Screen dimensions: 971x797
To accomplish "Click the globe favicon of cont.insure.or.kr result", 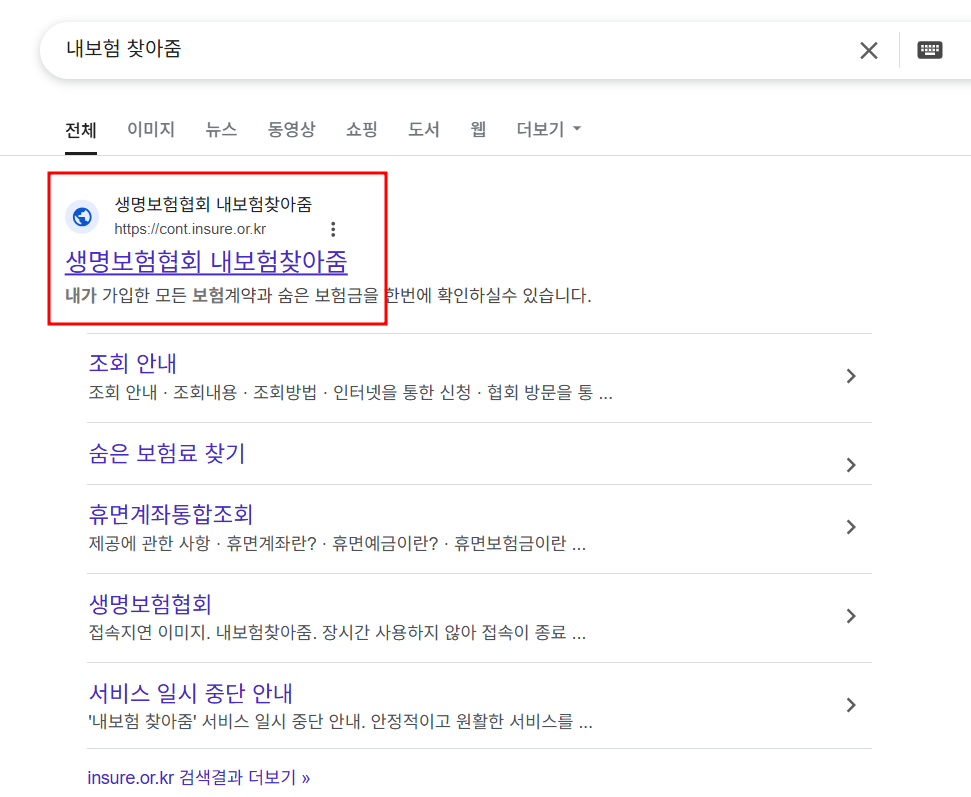I will click(x=82, y=217).
